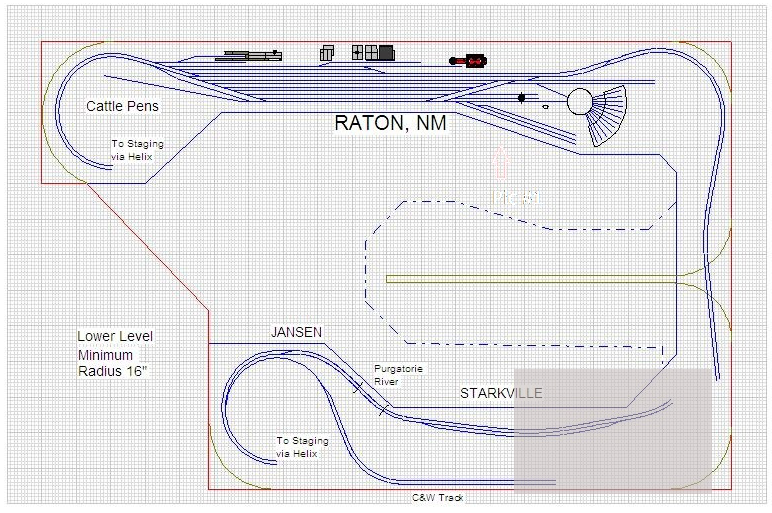Select the small black water tower symbol
Viewport: 772px width, 513px height.
pos(522,98)
